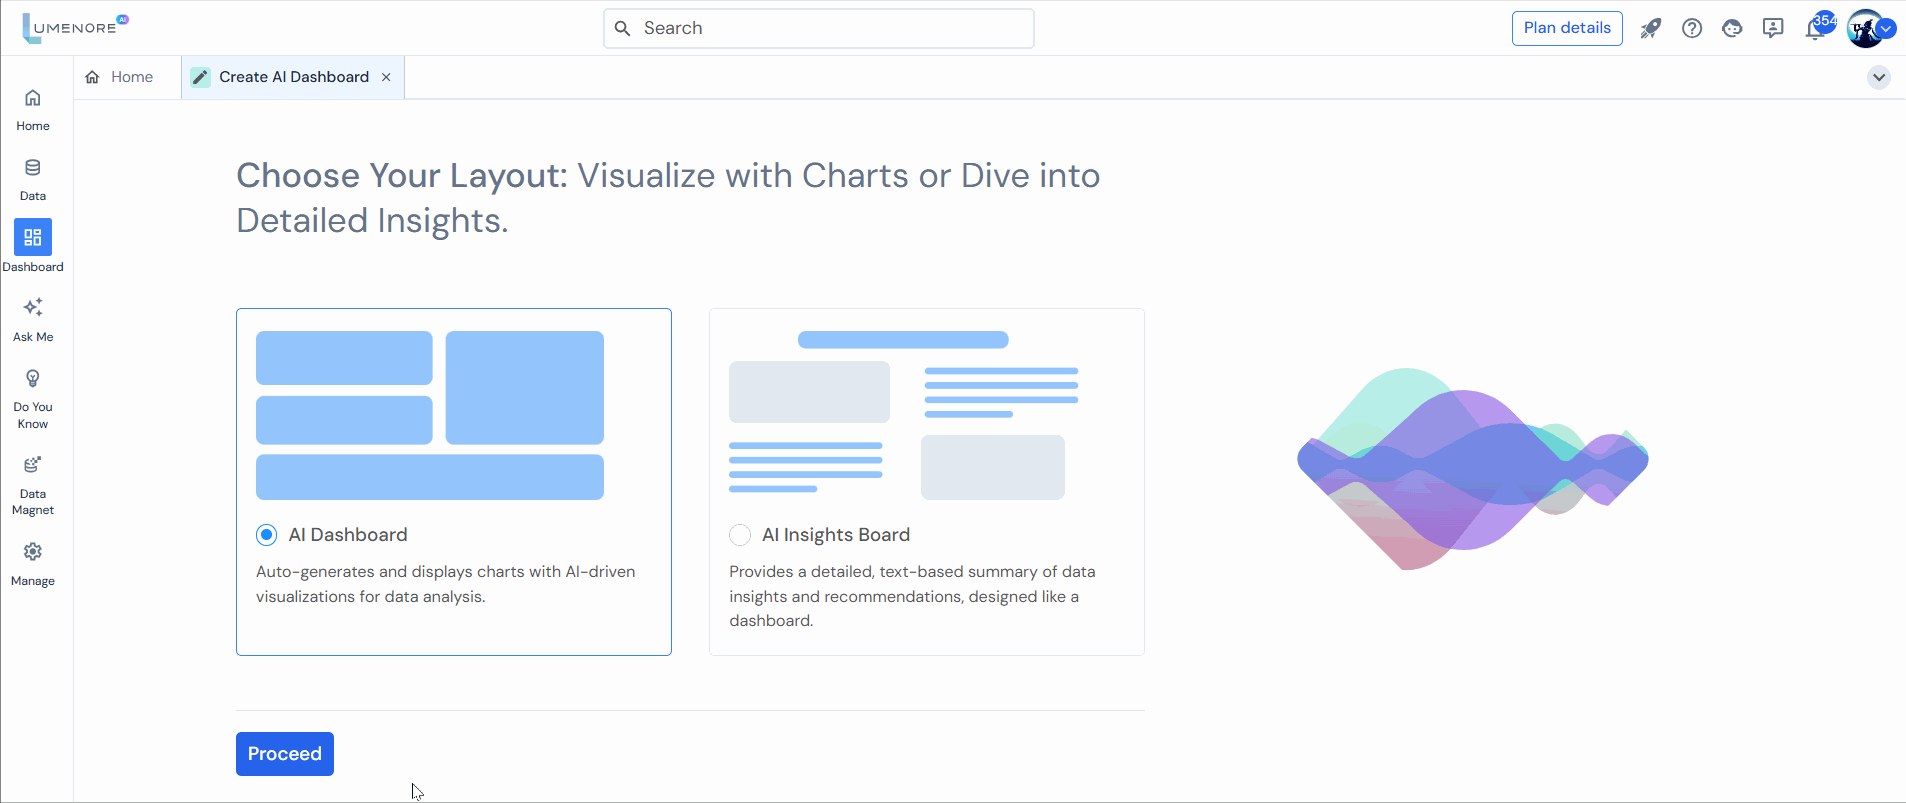The height and width of the screenshot is (803, 1906).
Task: Choose the AI Insights Board layout card
Action: (x=926, y=481)
